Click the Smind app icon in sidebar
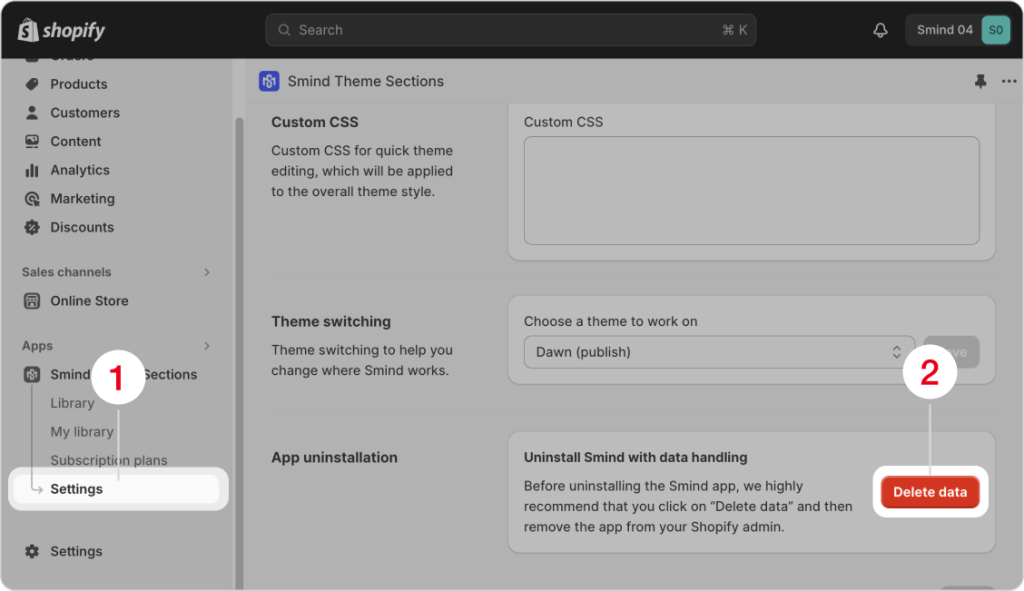The width and height of the screenshot is (1024, 591). click(31, 375)
